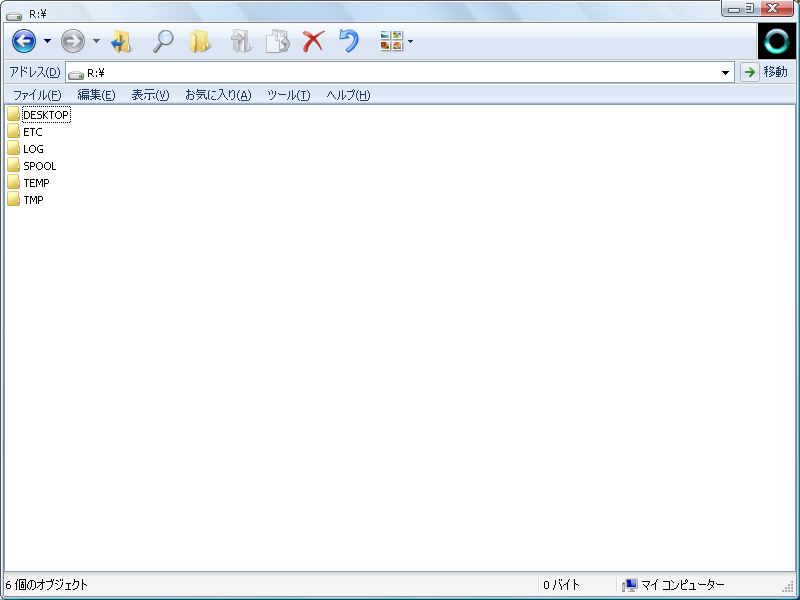Click the 6 個のオブジェクト status text
This screenshot has width=800, height=600.
(x=46, y=585)
